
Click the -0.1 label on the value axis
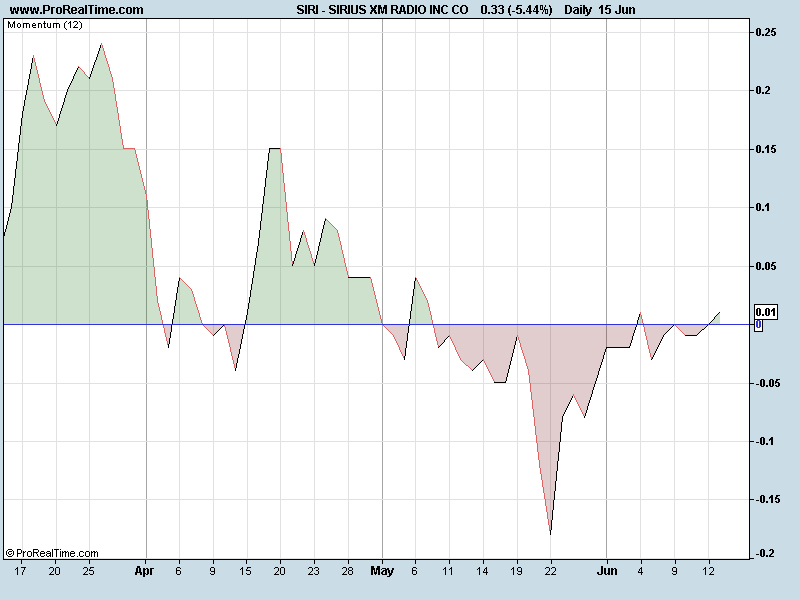(x=765, y=441)
